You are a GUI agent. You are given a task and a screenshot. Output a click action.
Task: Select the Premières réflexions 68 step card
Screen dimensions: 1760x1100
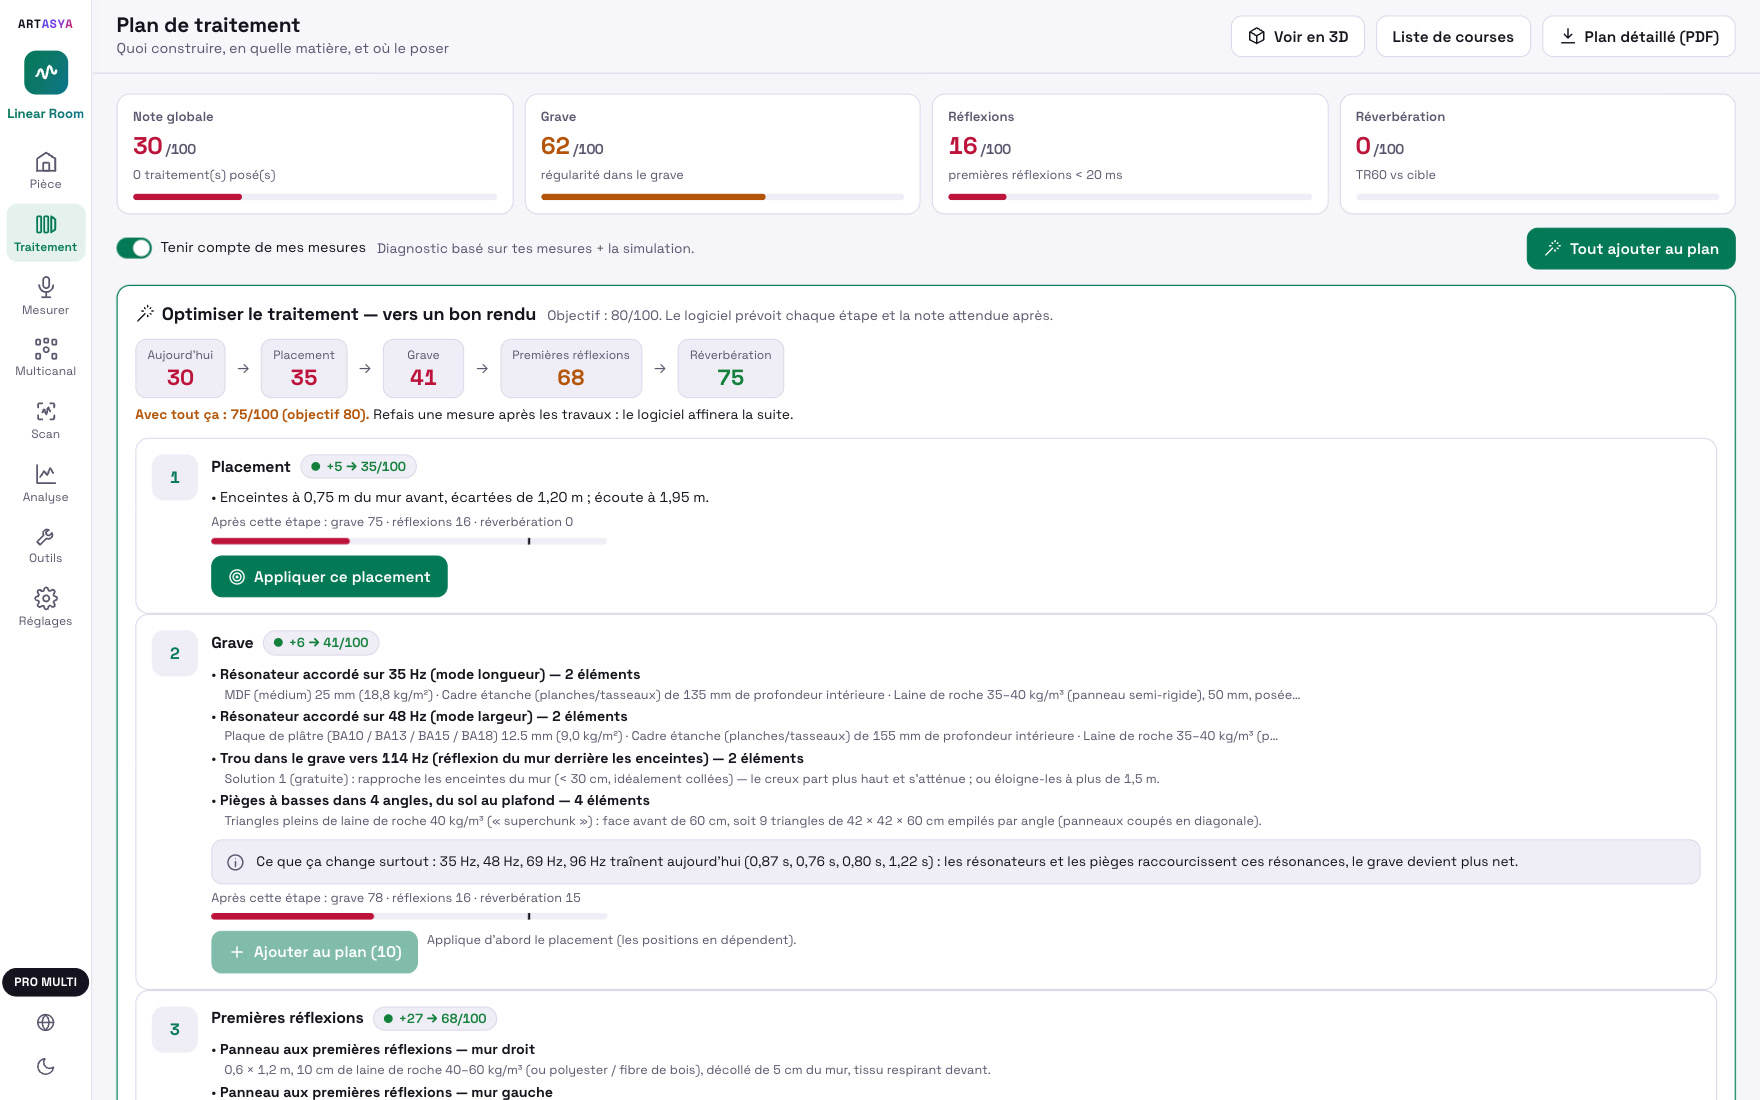(x=571, y=368)
